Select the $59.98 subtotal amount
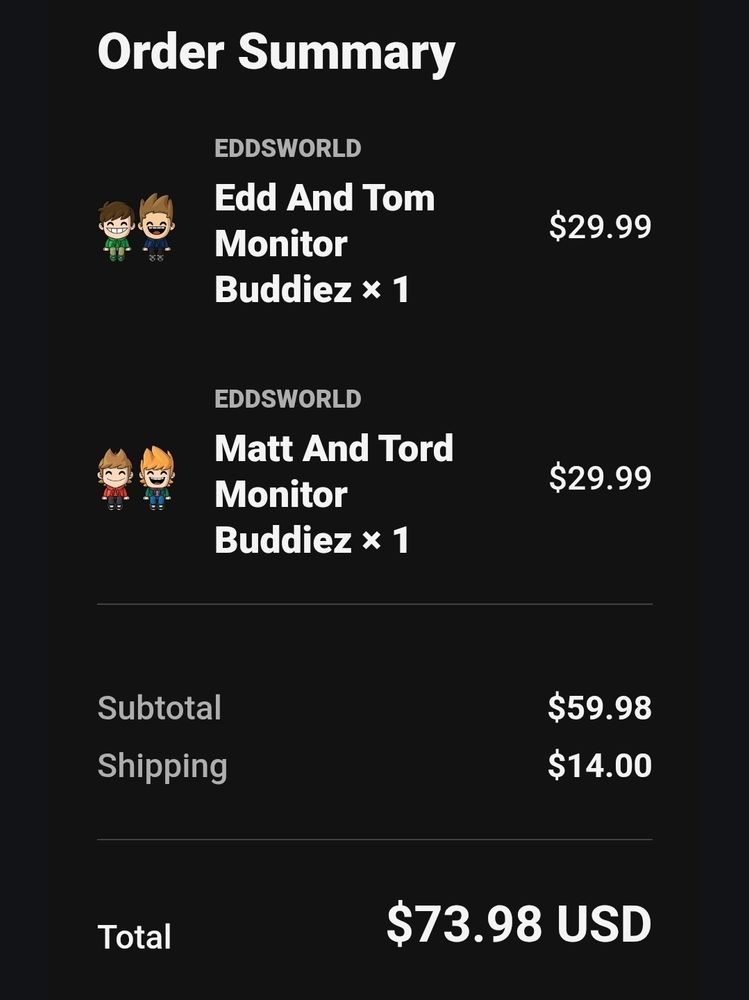The width and height of the screenshot is (749, 1000). [x=599, y=708]
